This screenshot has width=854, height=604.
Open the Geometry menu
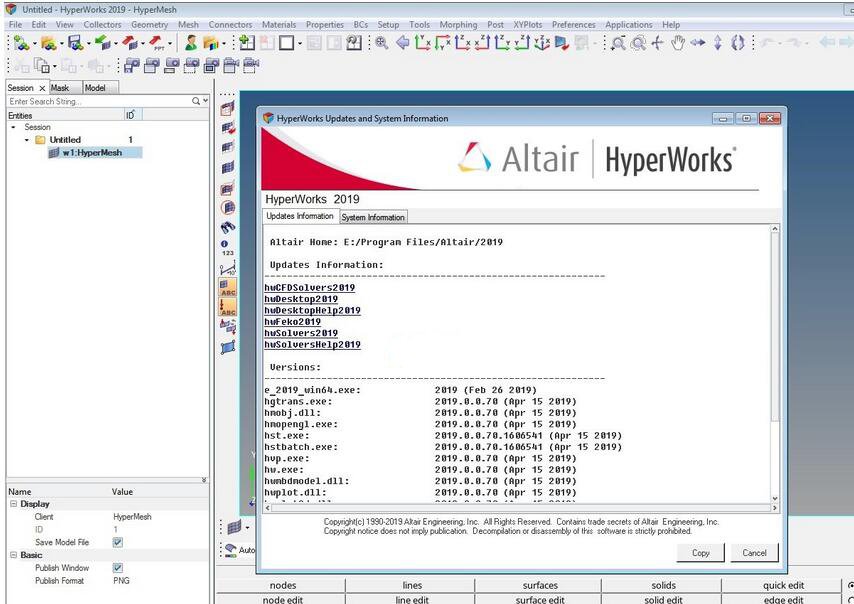pos(149,24)
